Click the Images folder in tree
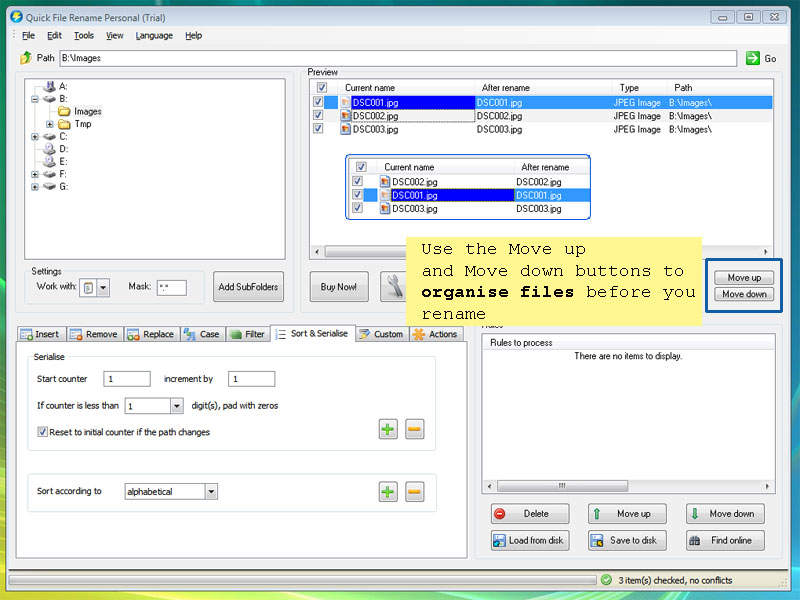Screen dimensions: 800x600 (x=86, y=111)
